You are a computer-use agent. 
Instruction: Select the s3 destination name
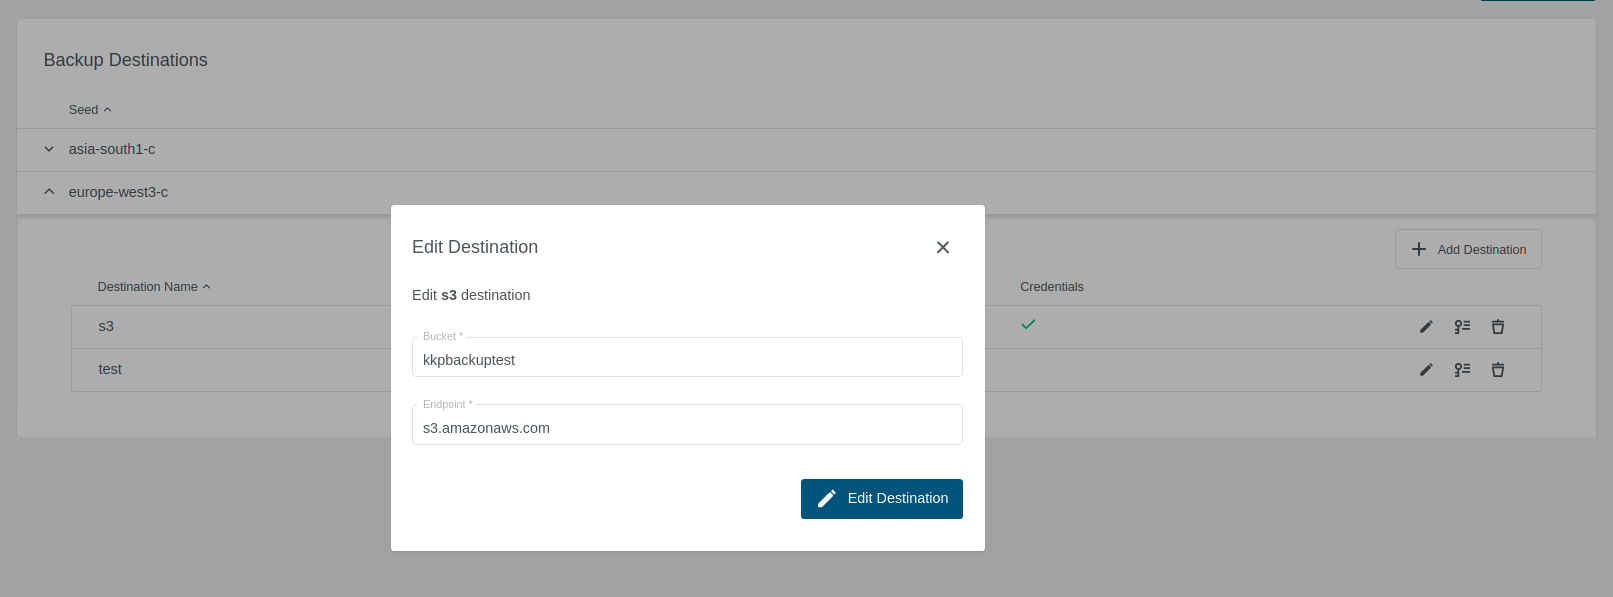click(x=106, y=327)
